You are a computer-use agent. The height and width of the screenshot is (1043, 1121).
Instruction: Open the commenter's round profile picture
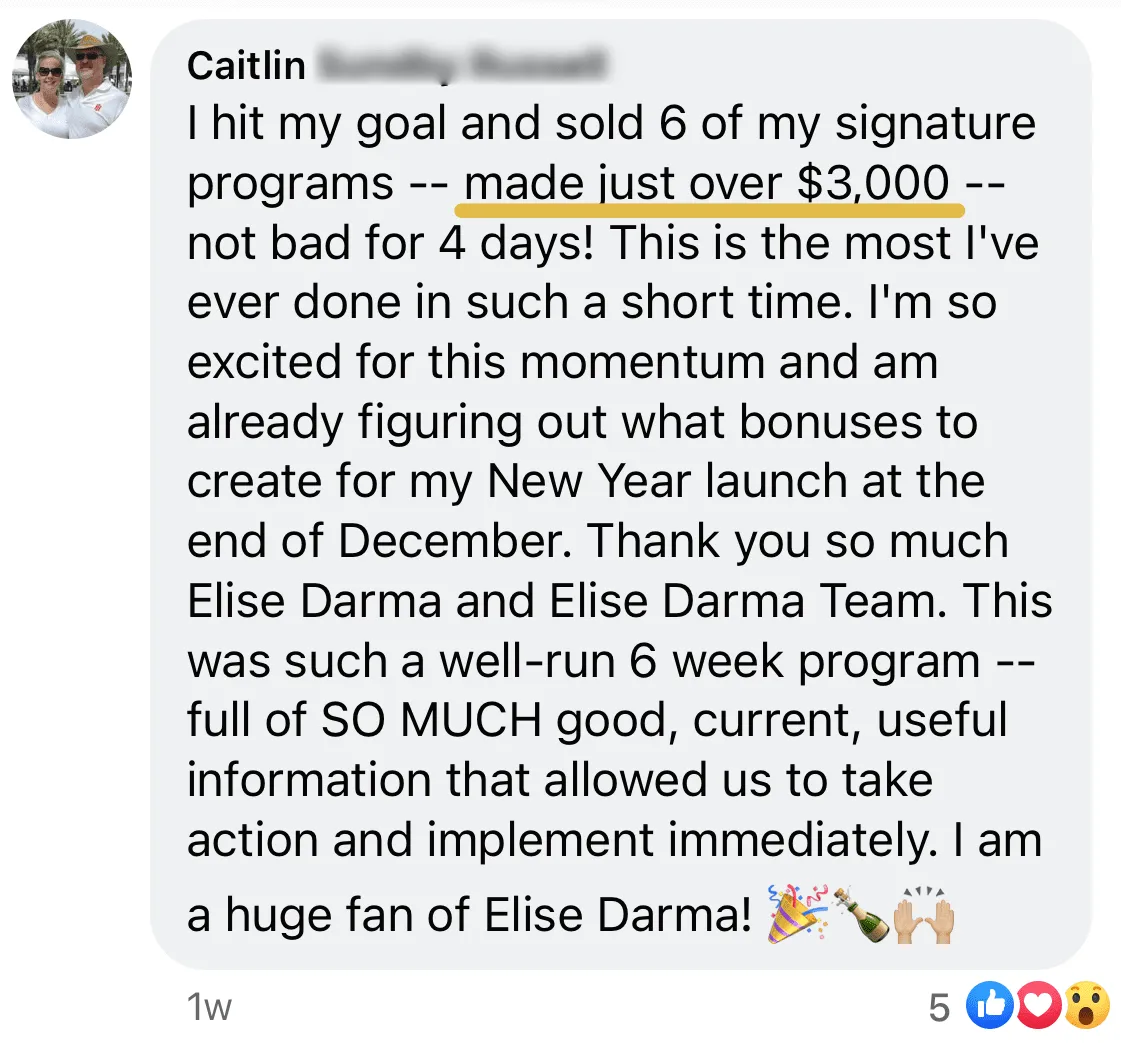click(71, 79)
